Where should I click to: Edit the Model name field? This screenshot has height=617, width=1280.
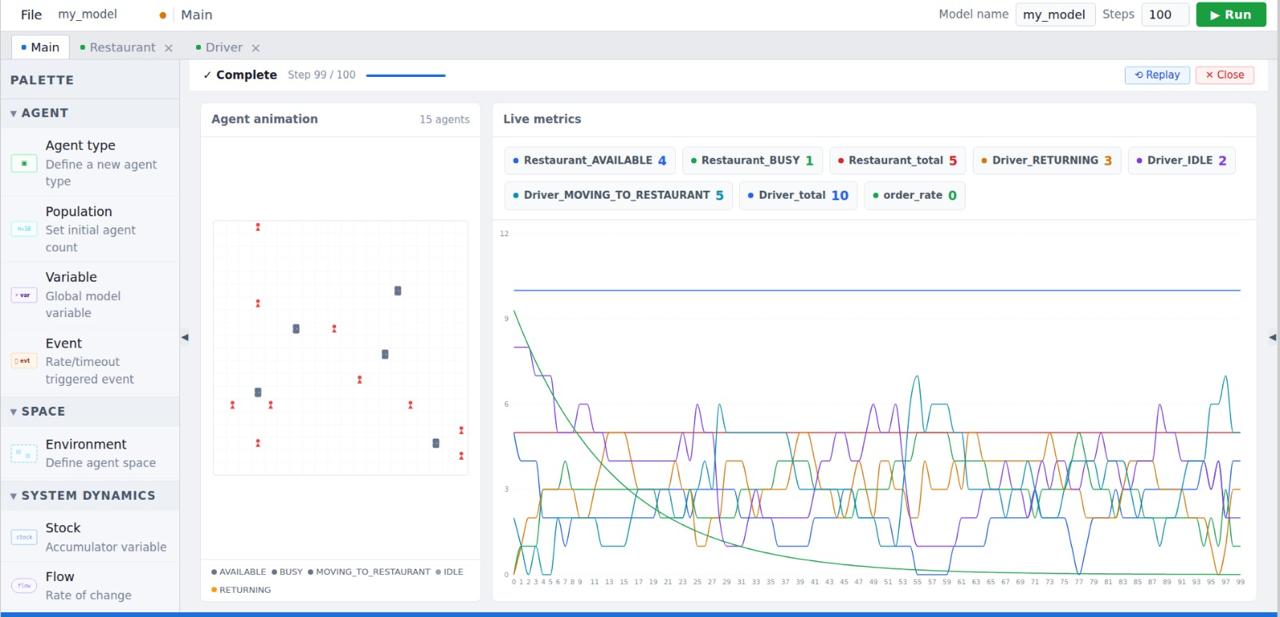click(1055, 15)
